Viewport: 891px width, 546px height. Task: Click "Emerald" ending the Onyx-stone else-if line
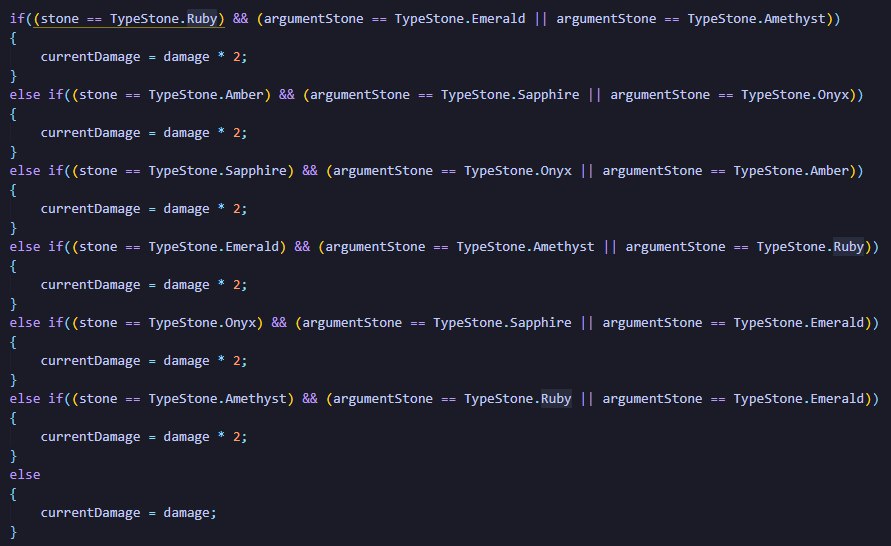[837, 323]
